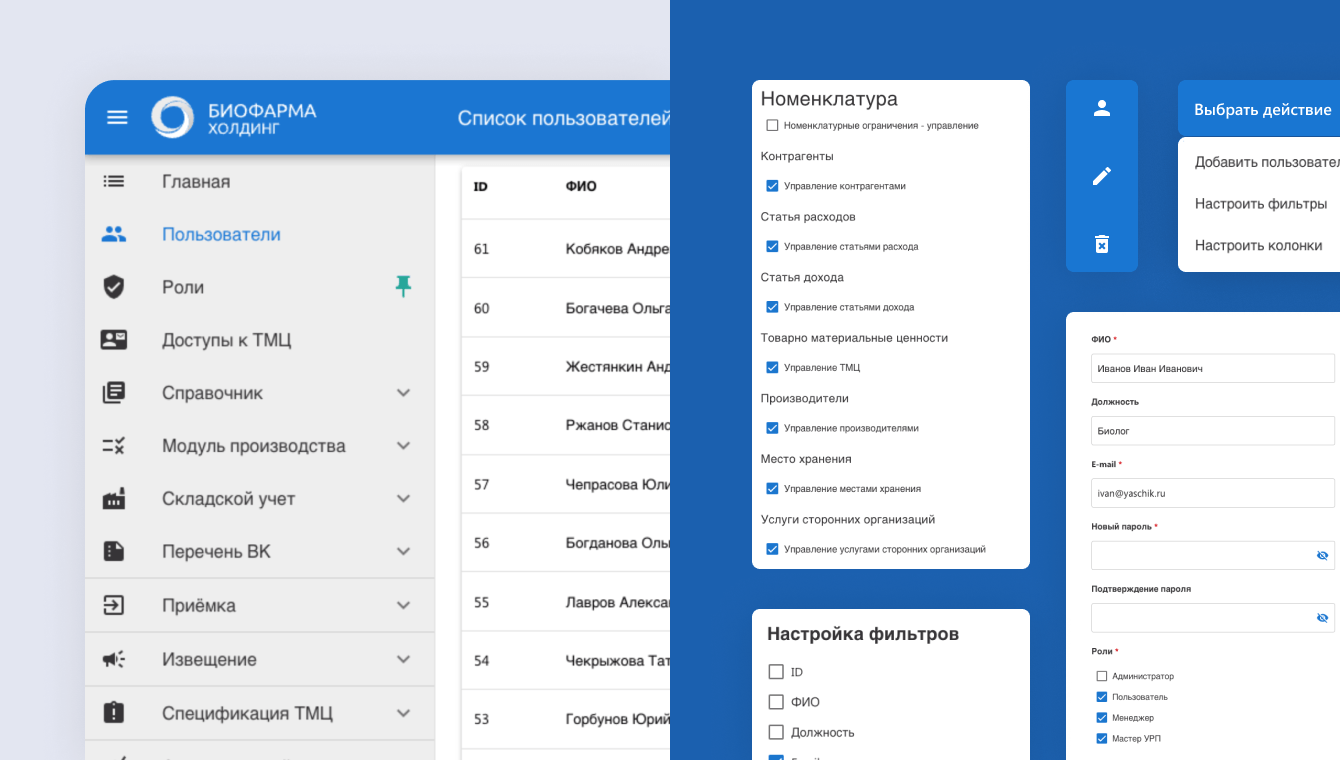Image resolution: width=1340 pixels, height=760 pixels.
Task: Check the Администратор role
Action: (1102, 676)
